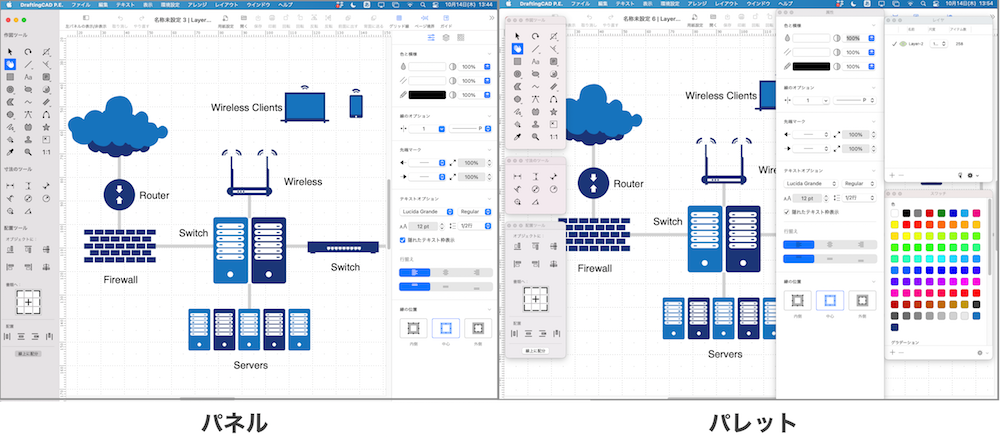Uncheck 隠れたテキスト枠表示 in the floating attributes palette
Screen dimensions: 1000x442
[x=787, y=212]
